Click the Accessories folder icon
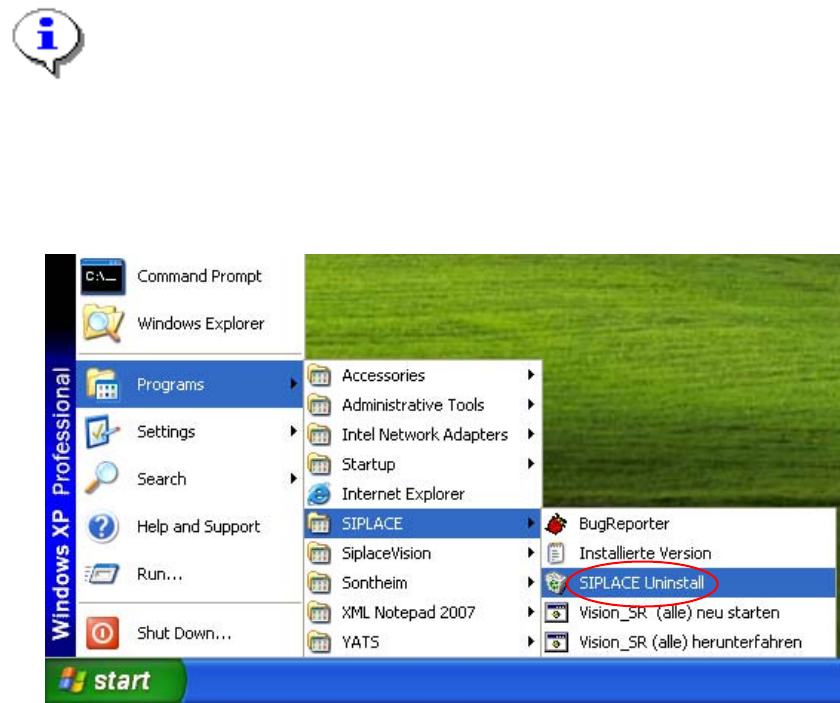 [319, 375]
